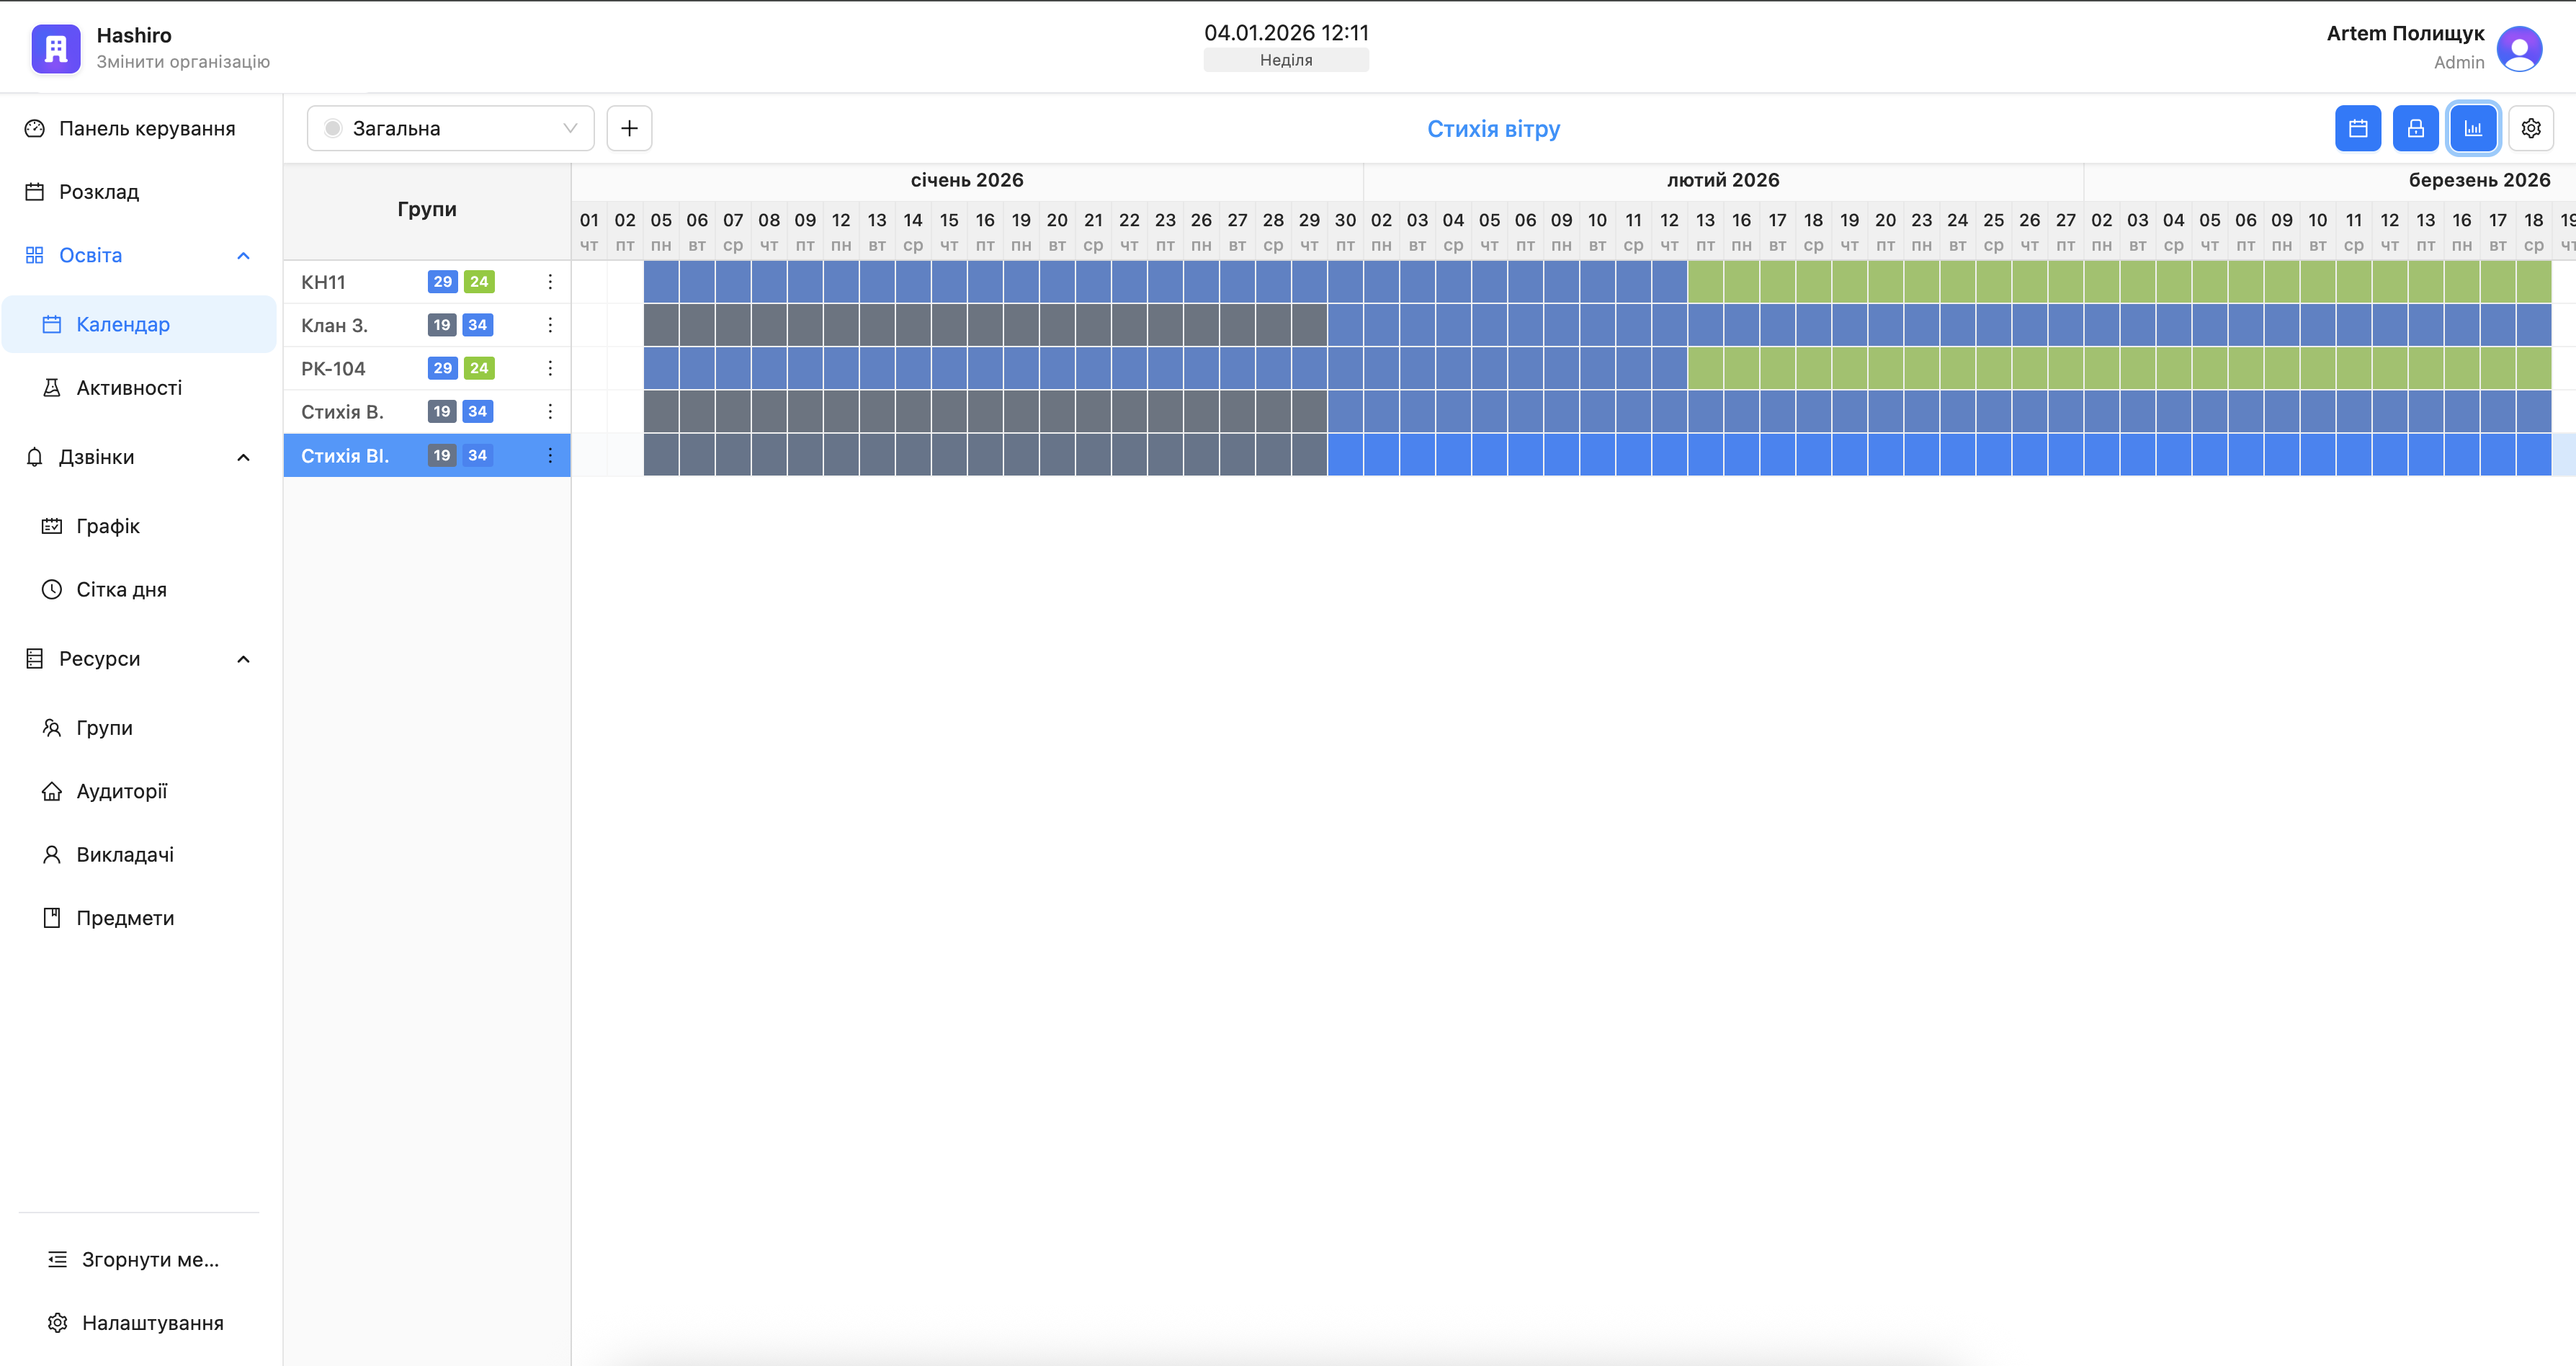The width and height of the screenshot is (2576, 1366).
Task: Click Змінити організацію link
Action: 183,62
